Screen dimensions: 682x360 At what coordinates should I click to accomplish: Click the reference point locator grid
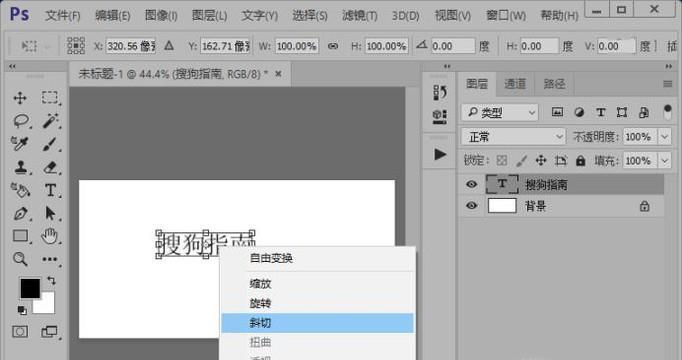tap(76, 46)
